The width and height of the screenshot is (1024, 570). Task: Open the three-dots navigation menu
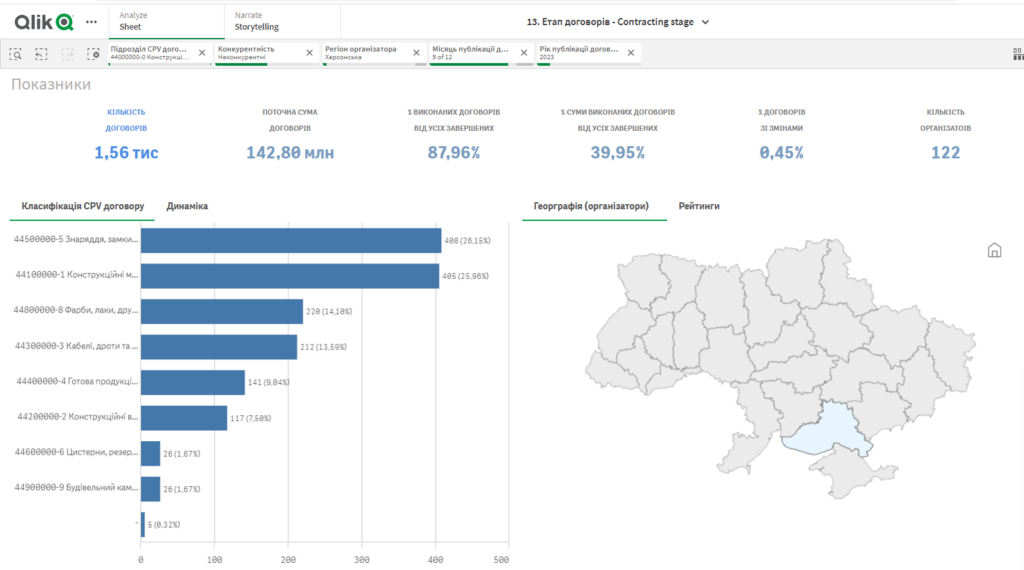[x=92, y=21]
